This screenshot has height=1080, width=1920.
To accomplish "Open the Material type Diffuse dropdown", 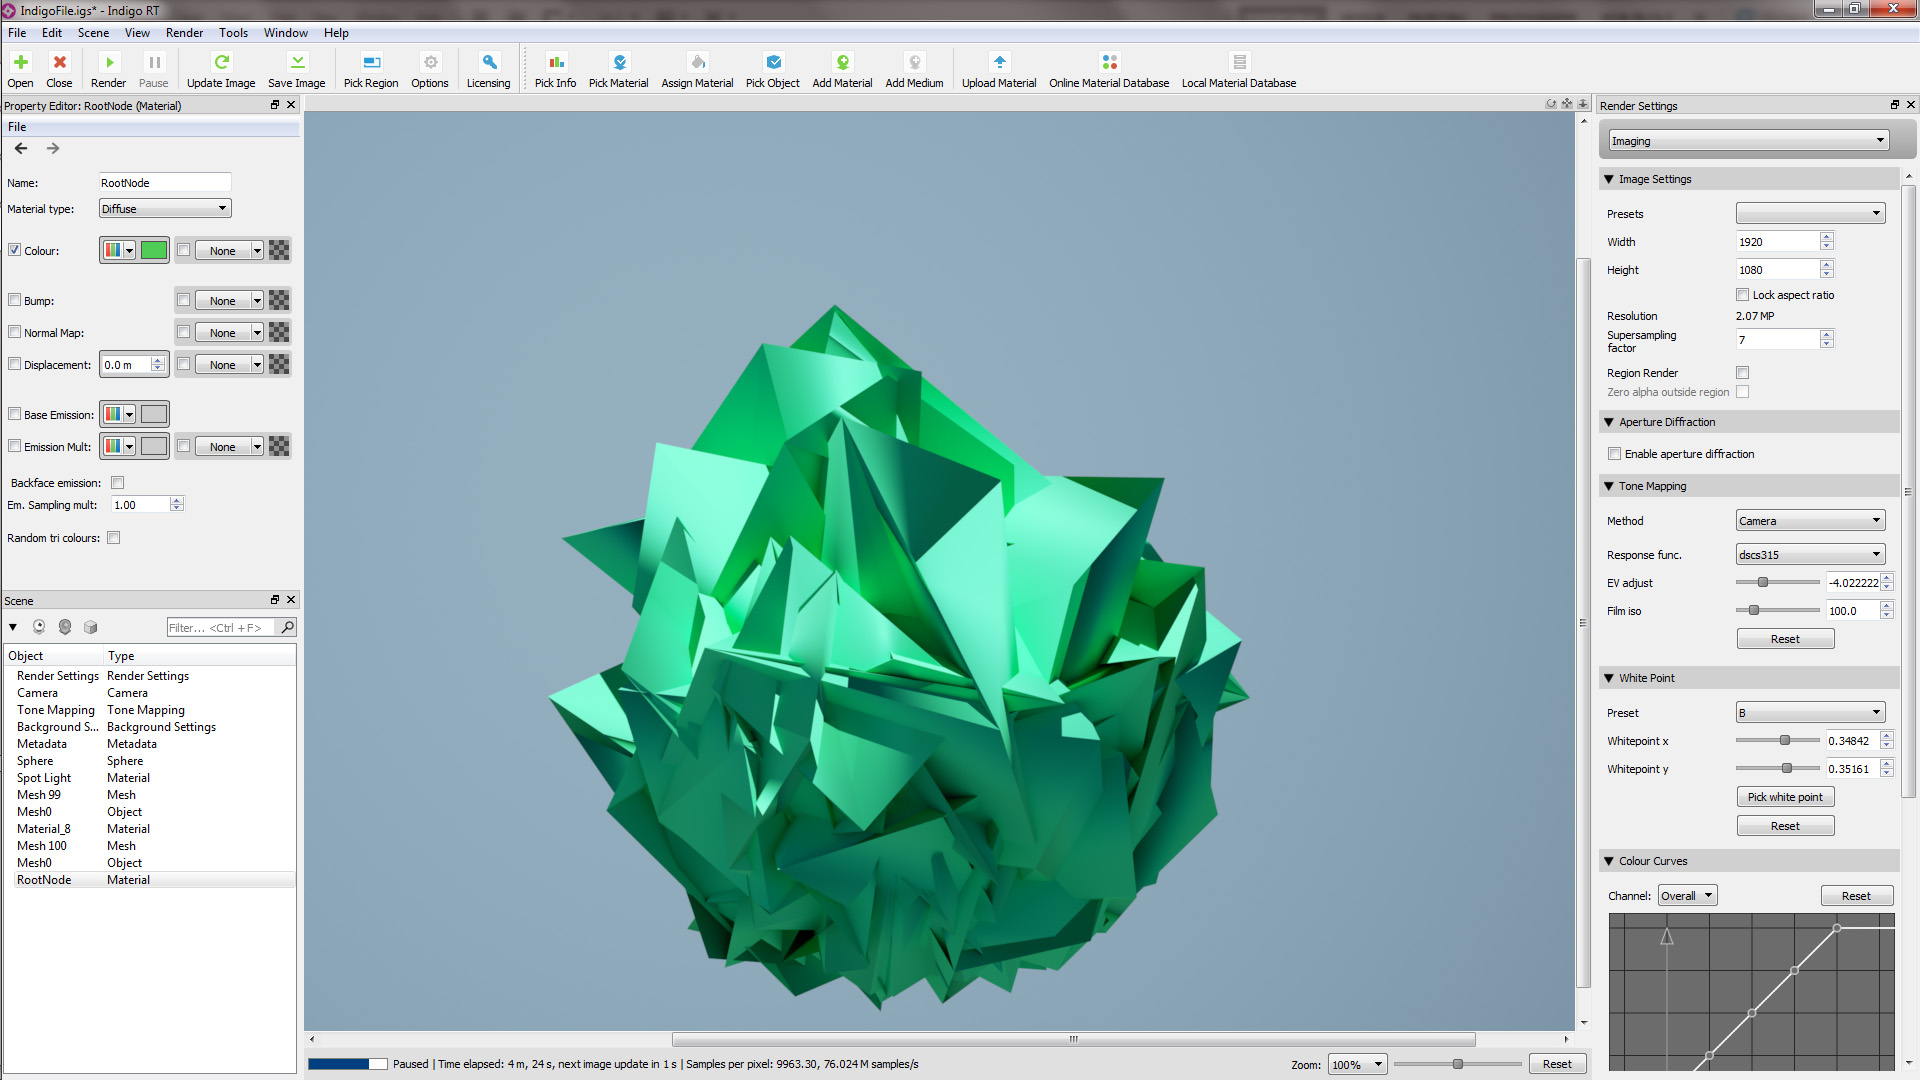I will click(x=165, y=208).
